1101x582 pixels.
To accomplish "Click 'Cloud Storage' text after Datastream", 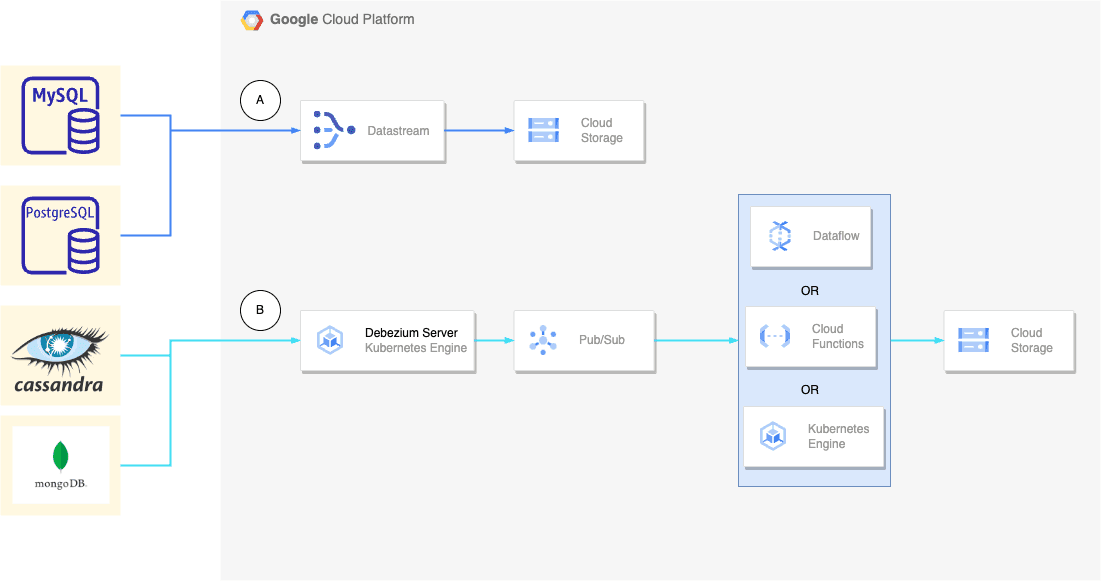I will click(x=602, y=131).
